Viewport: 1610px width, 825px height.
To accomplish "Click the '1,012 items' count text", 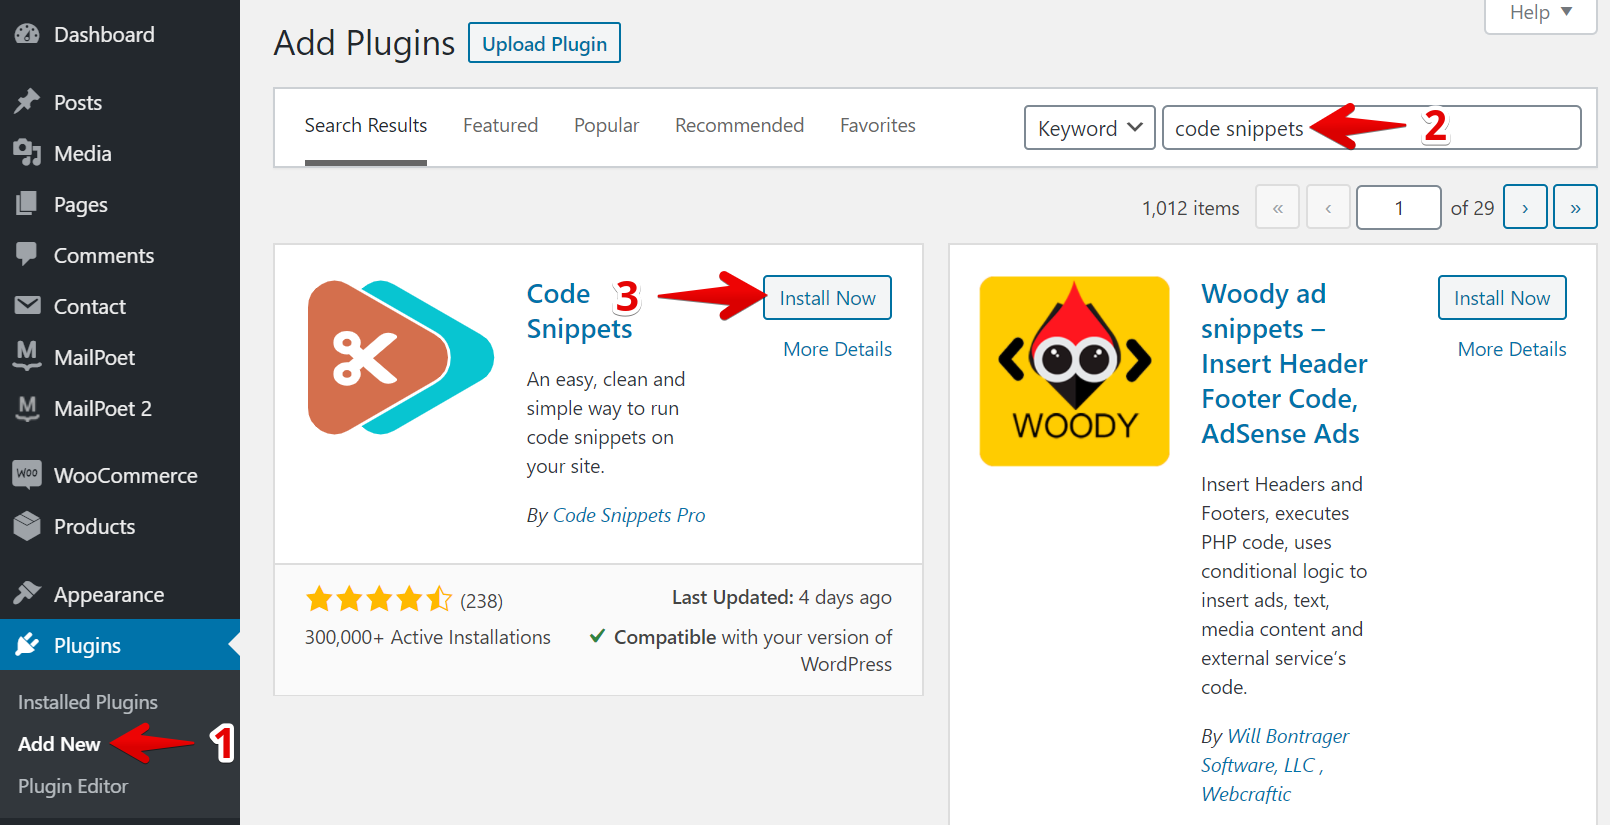I will pos(1190,208).
